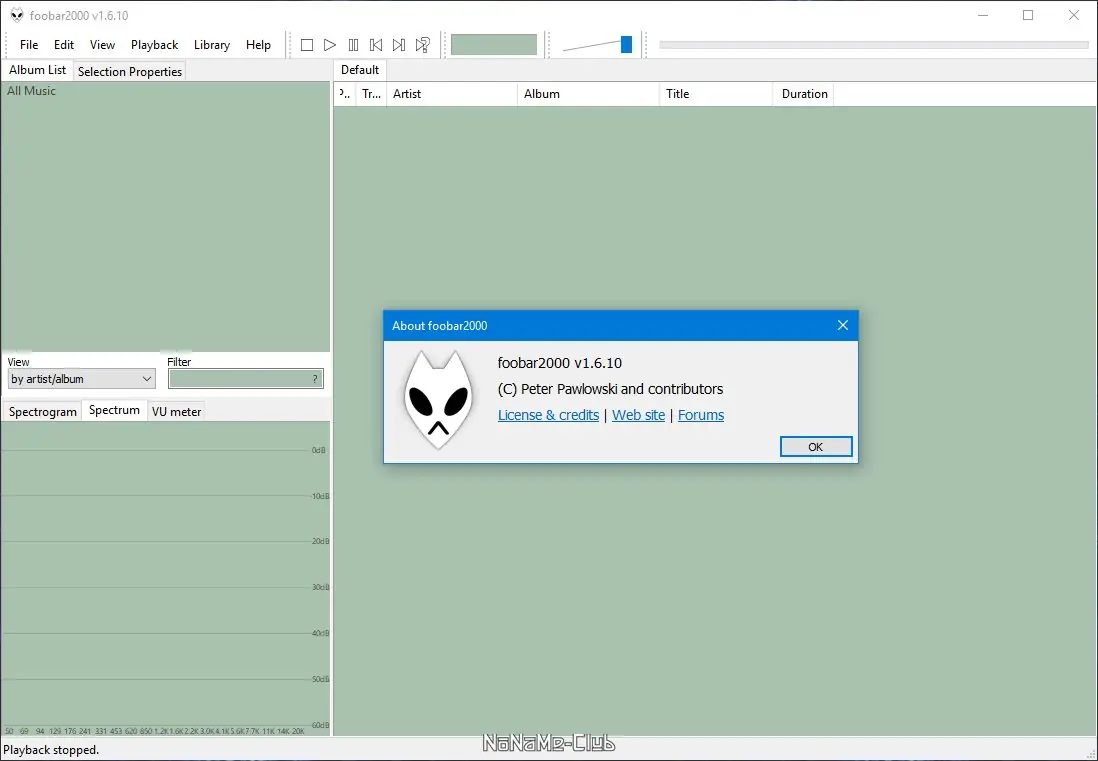Open the File menu
This screenshot has width=1098, height=761.
[x=29, y=45]
